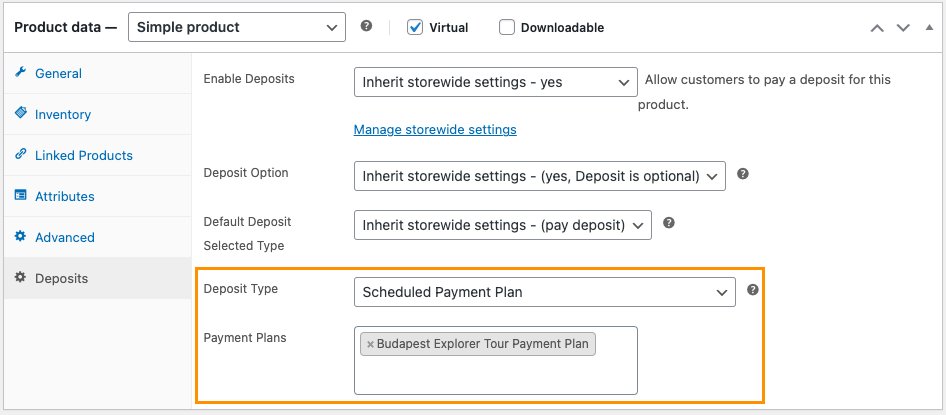Show help tip for Default Deposit Selected Type
The image size is (946, 415).
click(x=668, y=223)
